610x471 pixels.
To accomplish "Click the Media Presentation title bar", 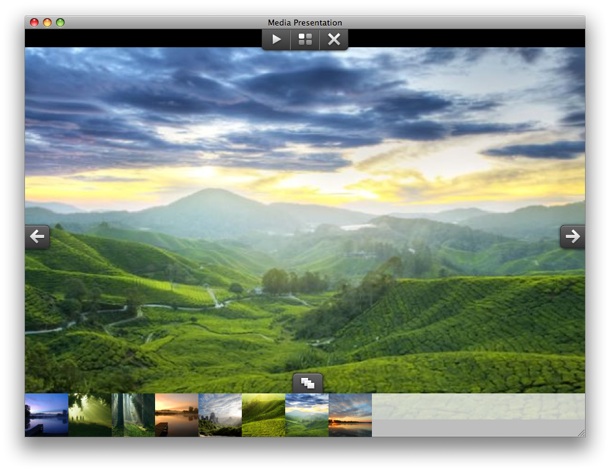I will (x=305, y=22).
